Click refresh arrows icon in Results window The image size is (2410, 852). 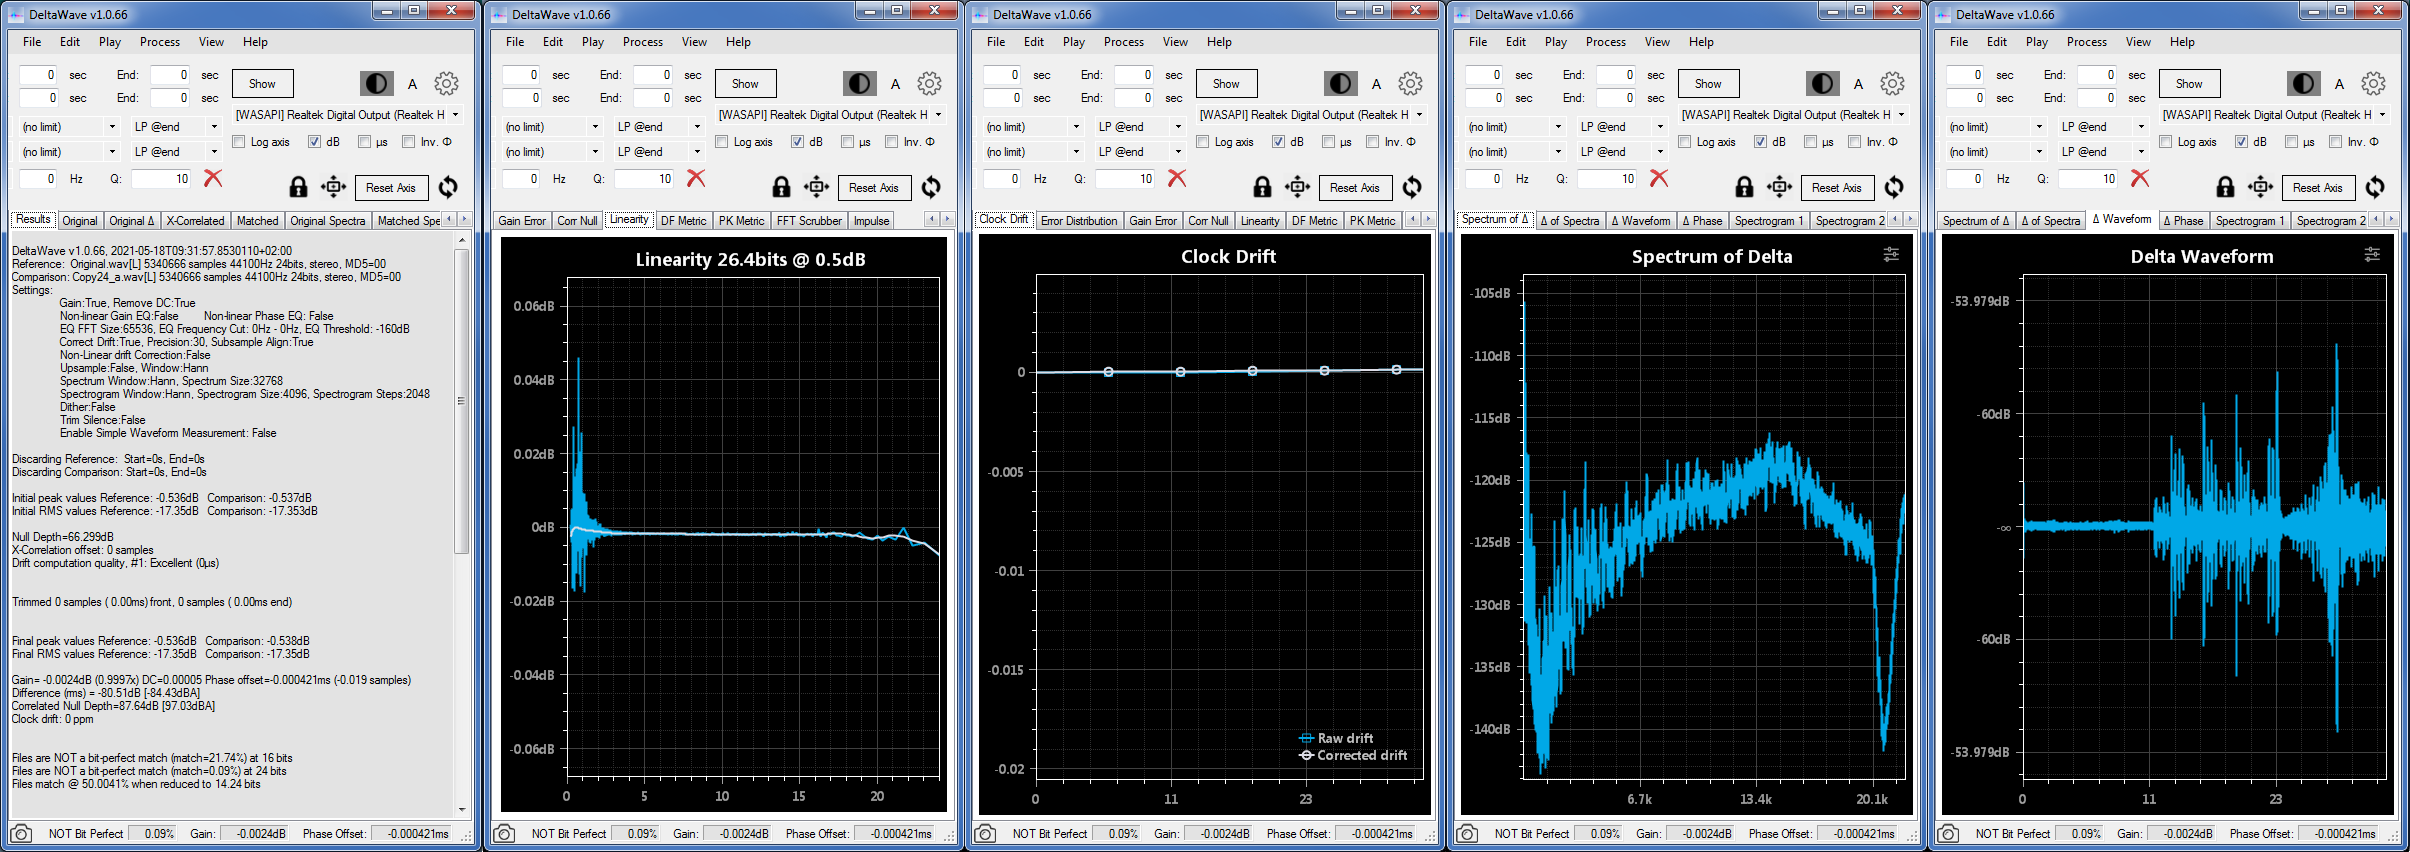click(x=448, y=187)
